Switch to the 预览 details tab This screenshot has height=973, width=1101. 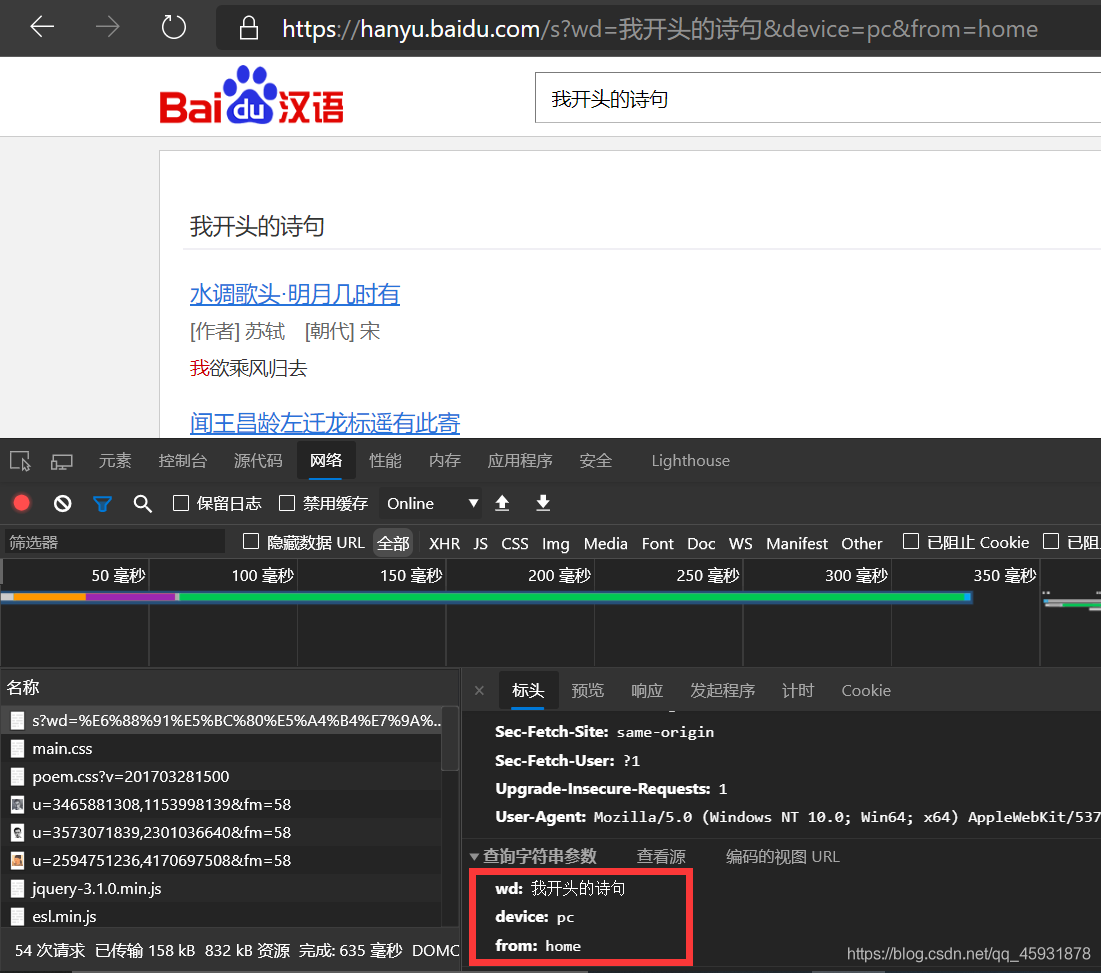tap(588, 691)
